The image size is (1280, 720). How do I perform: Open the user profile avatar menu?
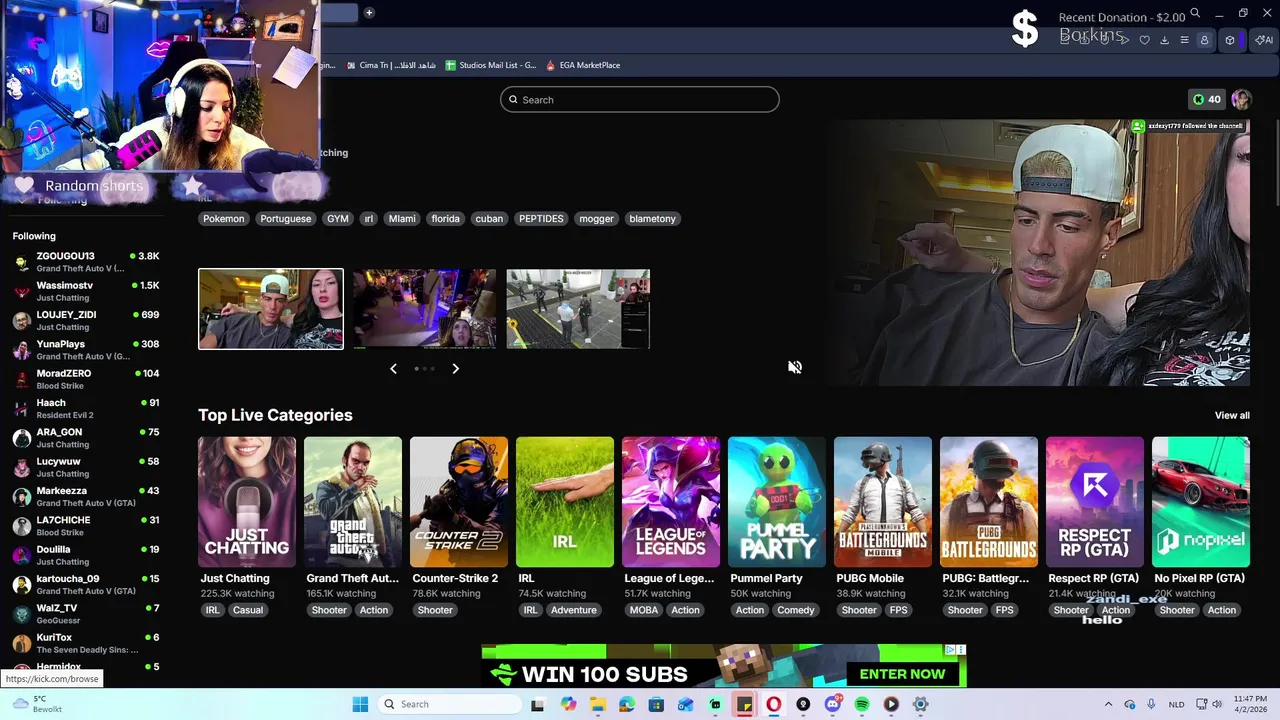[x=1241, y=99]
